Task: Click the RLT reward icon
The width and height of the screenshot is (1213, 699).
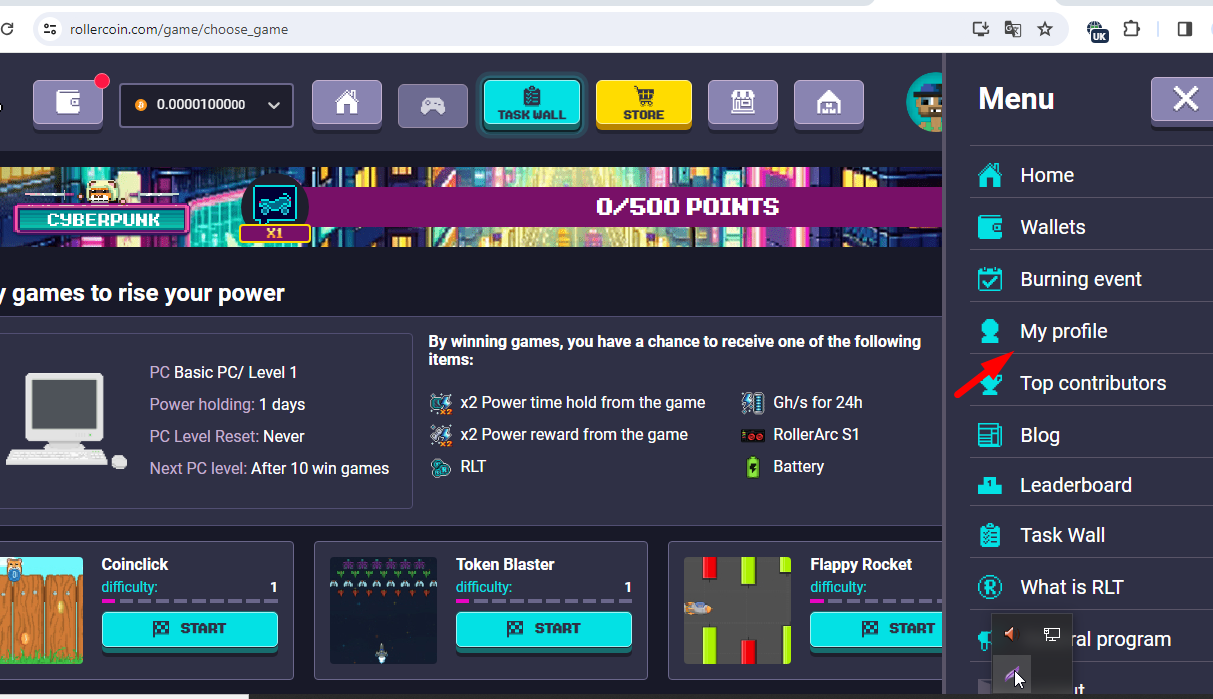Action: [441, 467]
